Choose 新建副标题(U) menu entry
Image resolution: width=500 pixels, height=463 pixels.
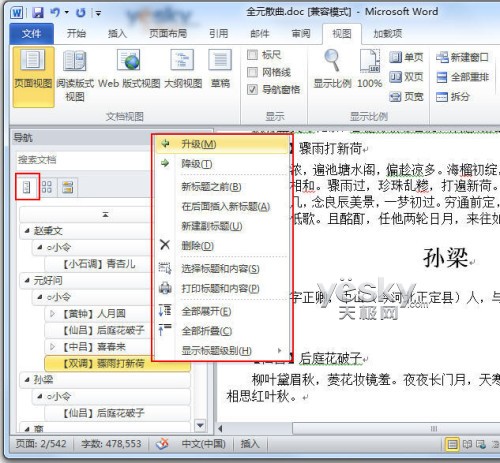(x=222, y=226)
